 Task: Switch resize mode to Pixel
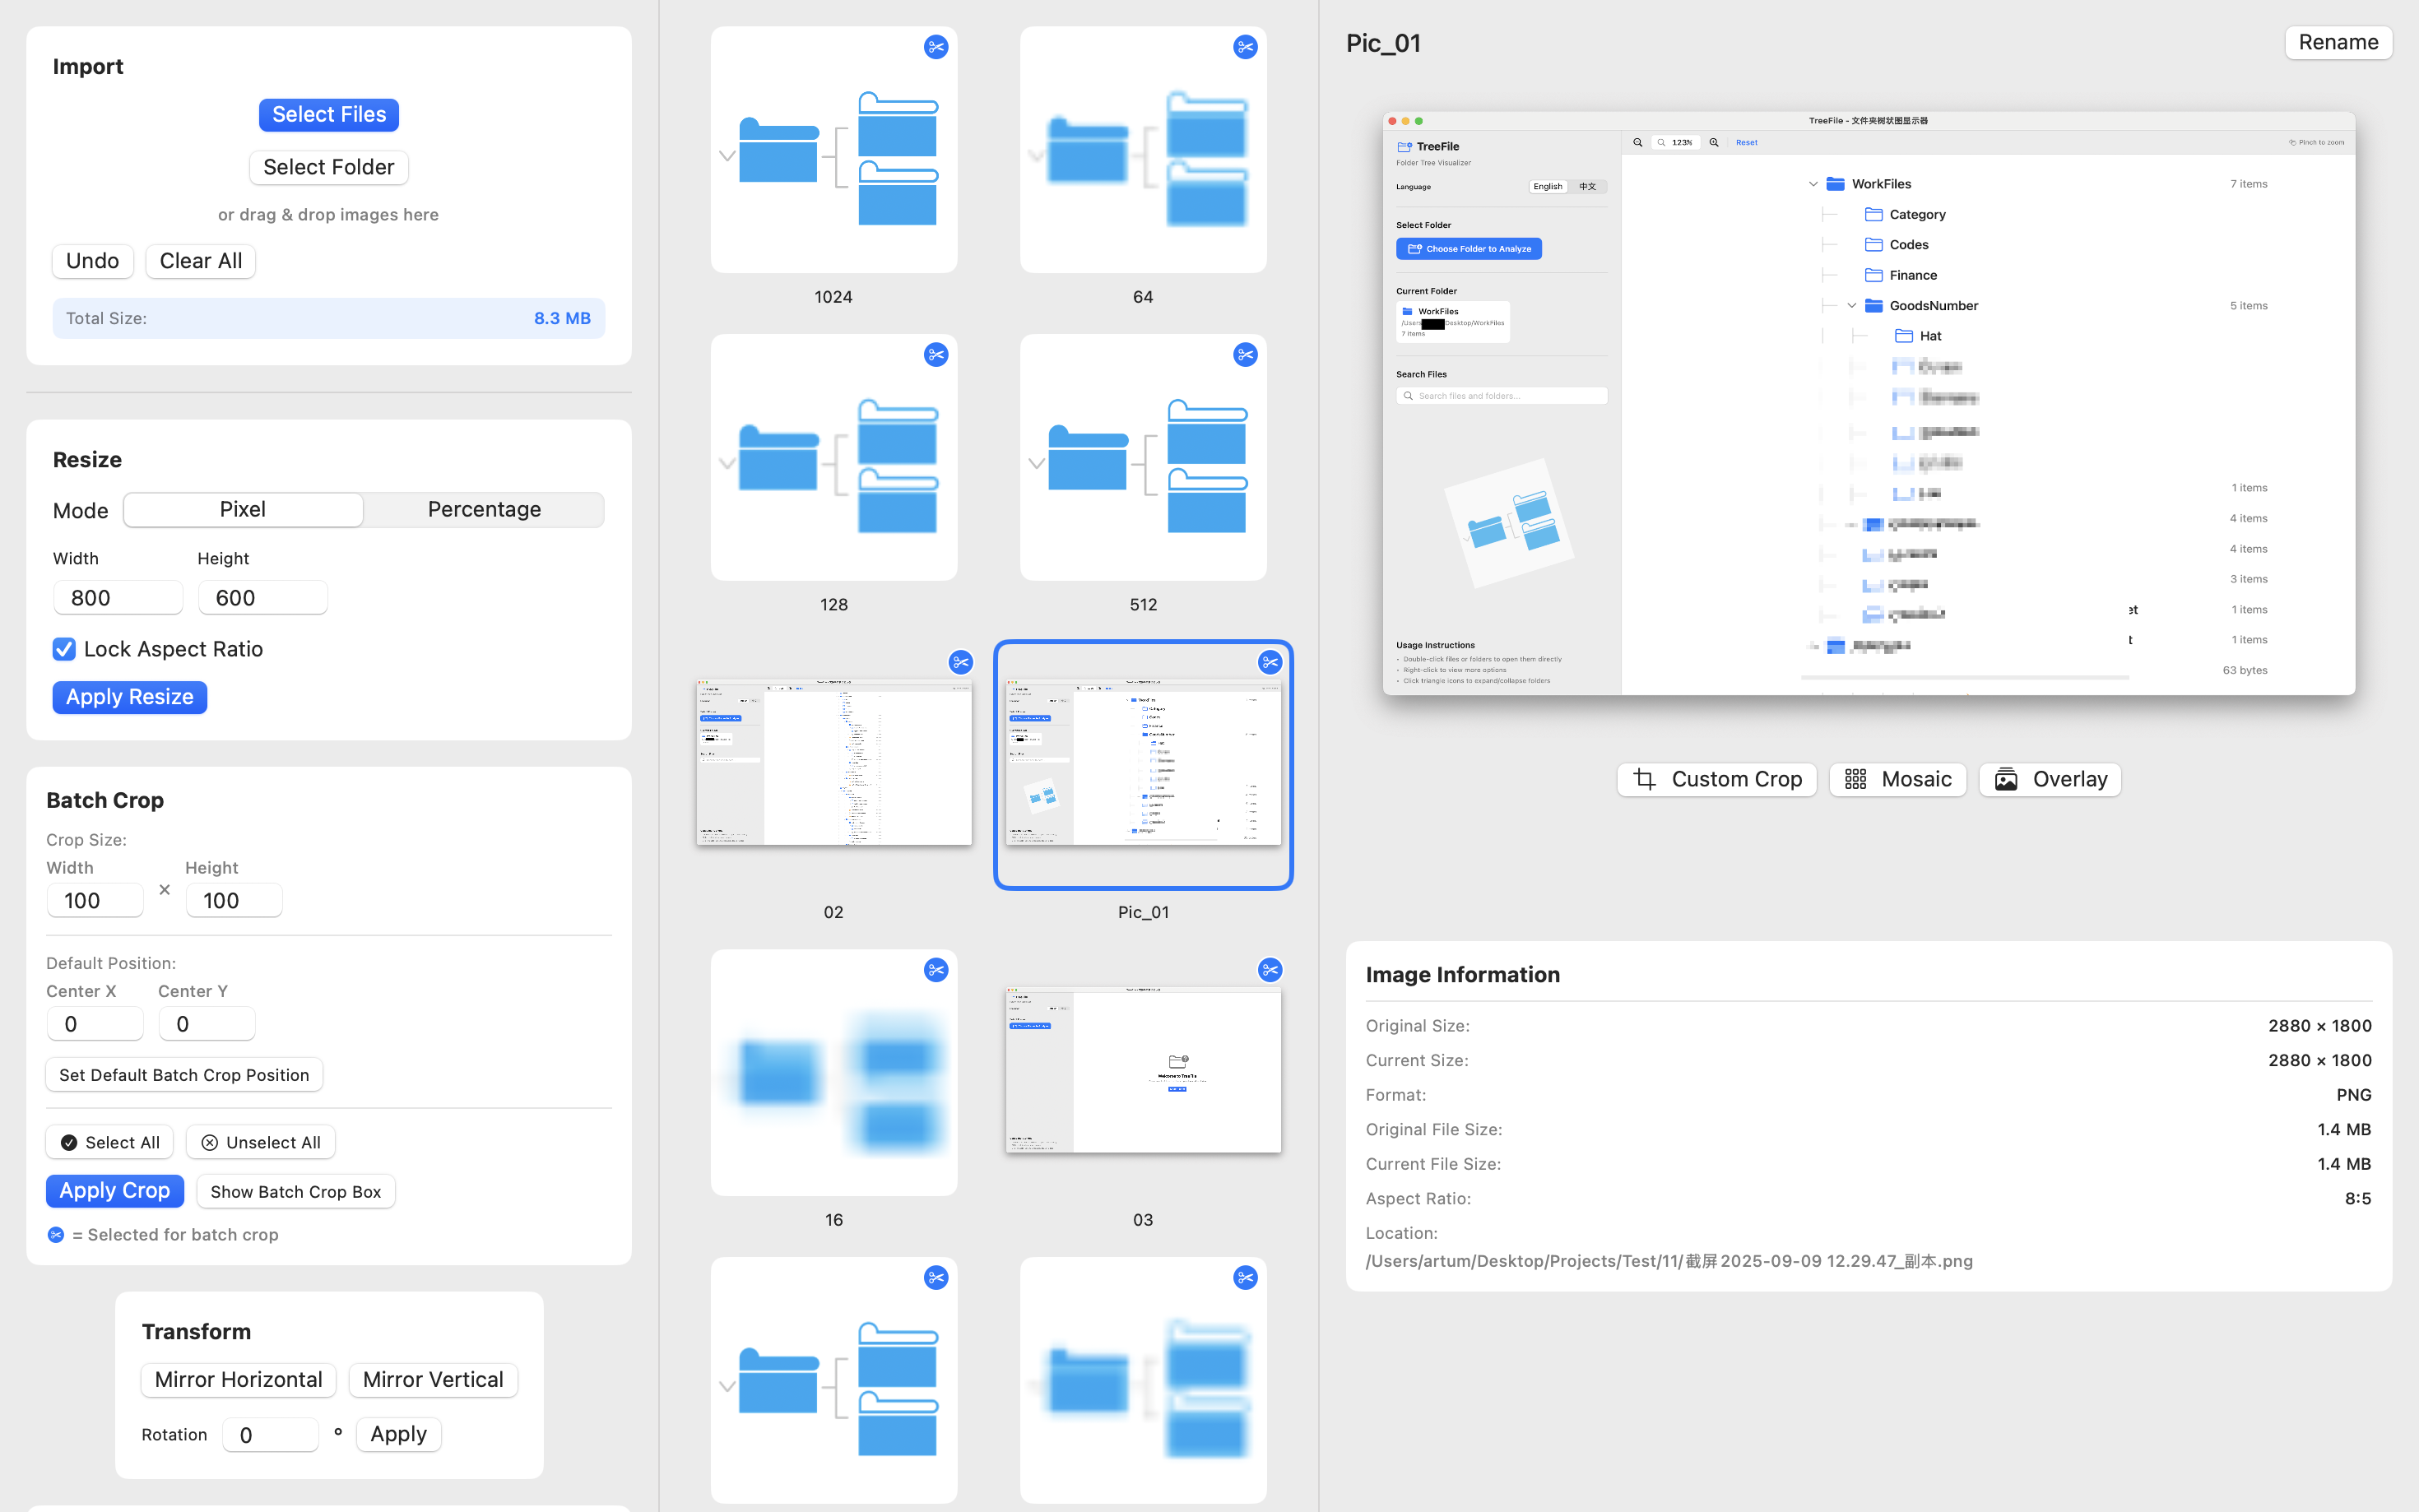tap(243, 509)
